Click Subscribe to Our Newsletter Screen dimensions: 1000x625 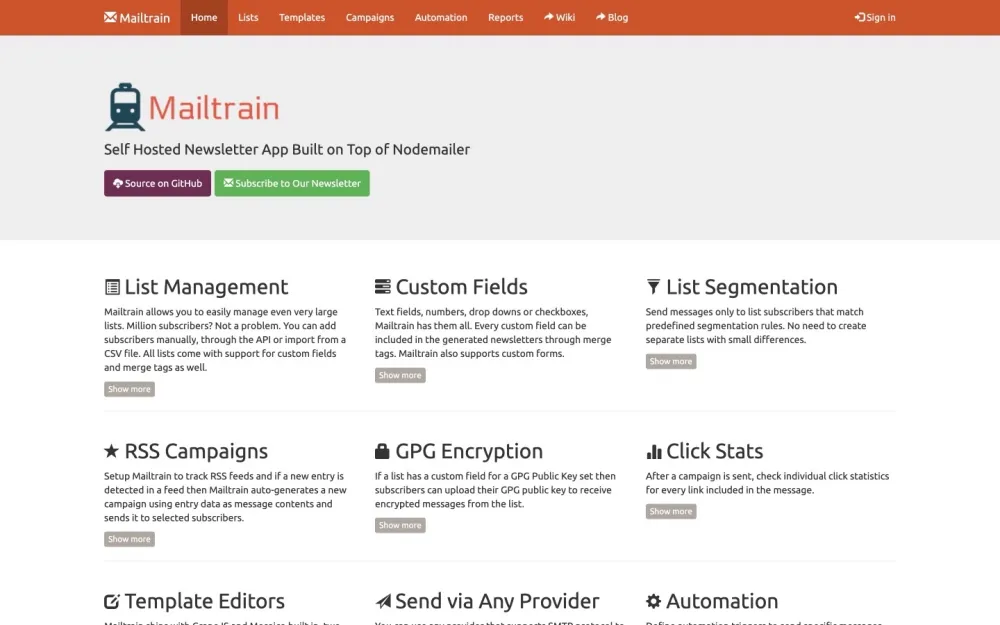292,183
